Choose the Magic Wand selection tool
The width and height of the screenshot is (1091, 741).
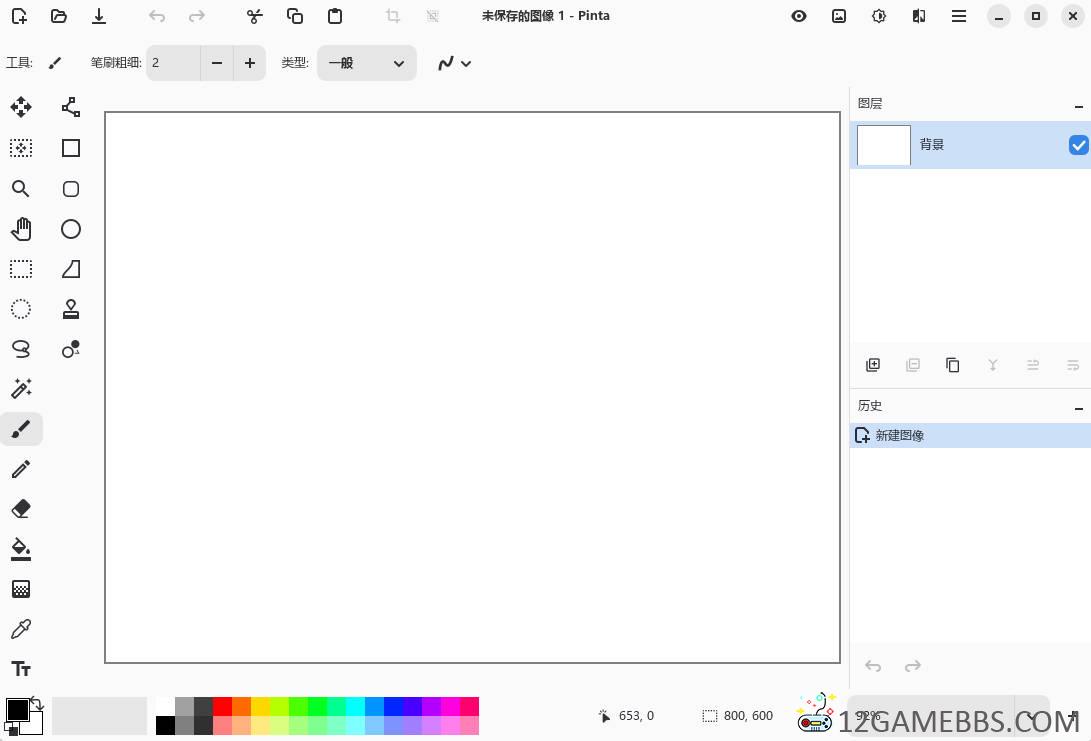pos(21,389)
